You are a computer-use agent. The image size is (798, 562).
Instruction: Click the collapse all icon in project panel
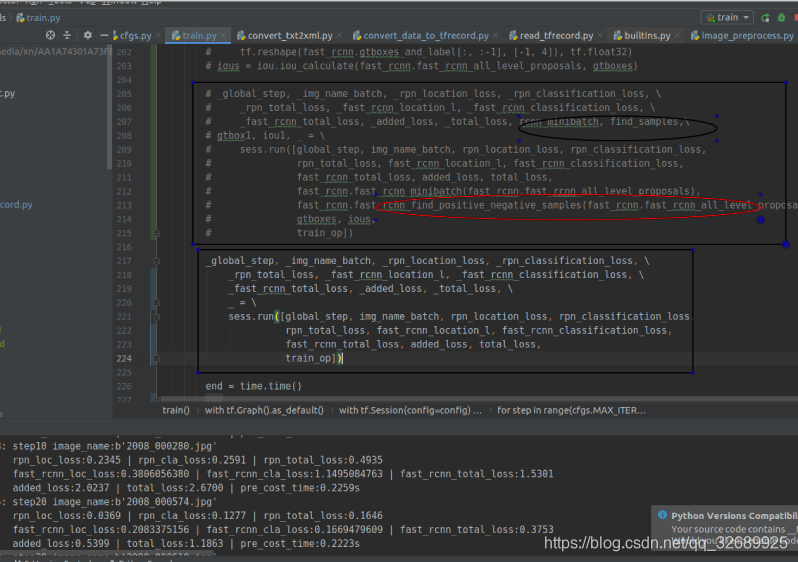[x=67, y=35]
